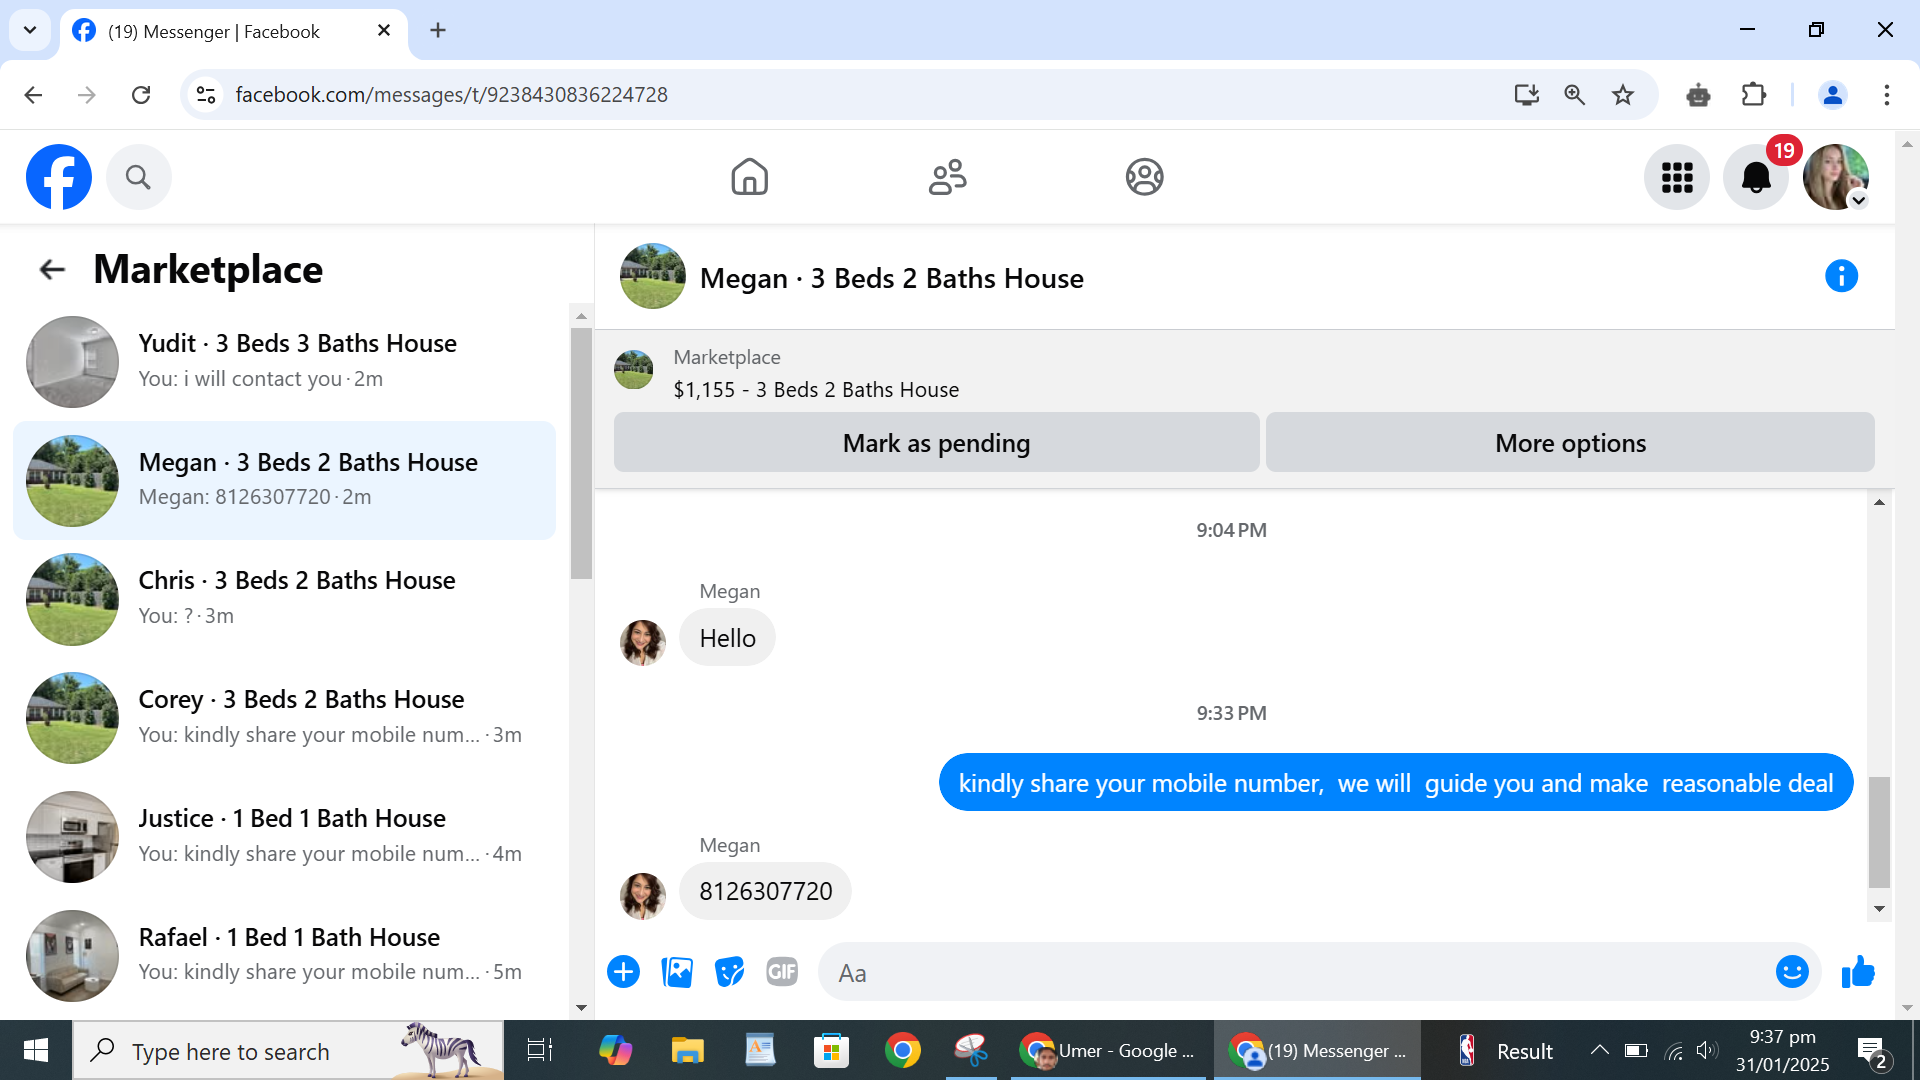Click Megan's avatar beside Hello message
The height and width of the screenshot is (1080, 1920).
(642, 642)
